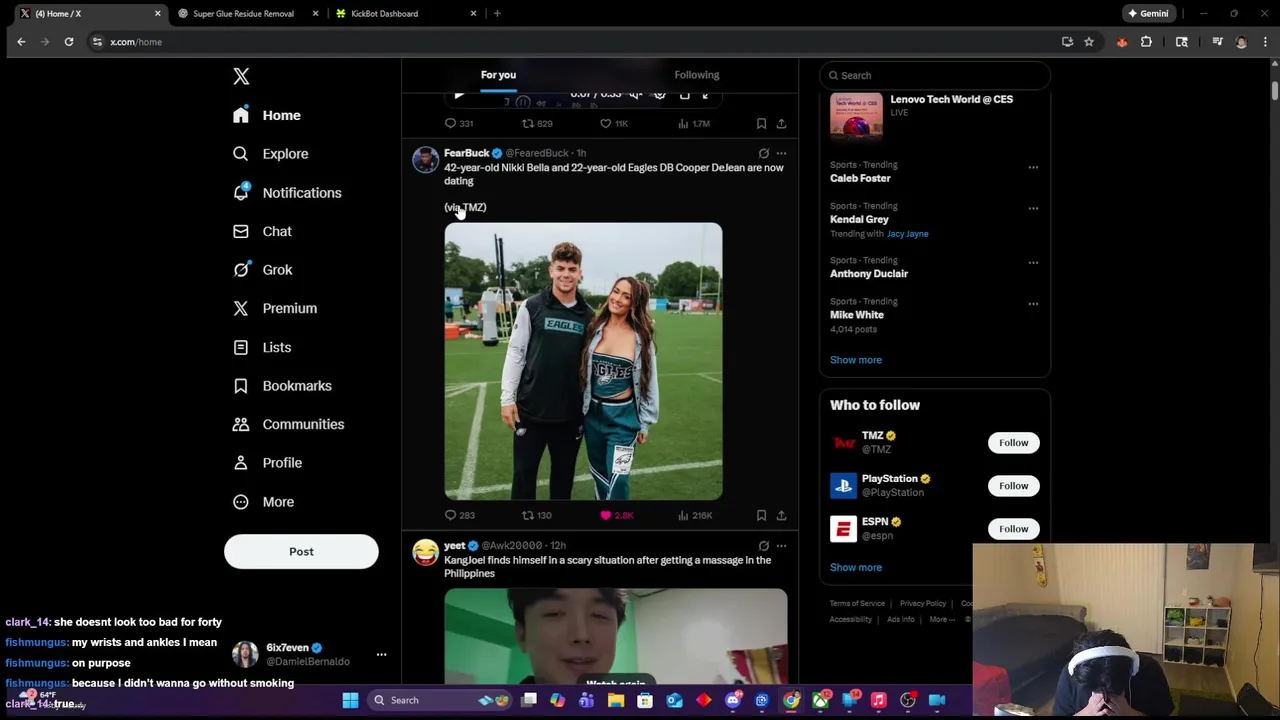Click the X logo in sidebar
Image resolution: width=1280 pixels, height=720 pixels.
click(x=241, y=77)
